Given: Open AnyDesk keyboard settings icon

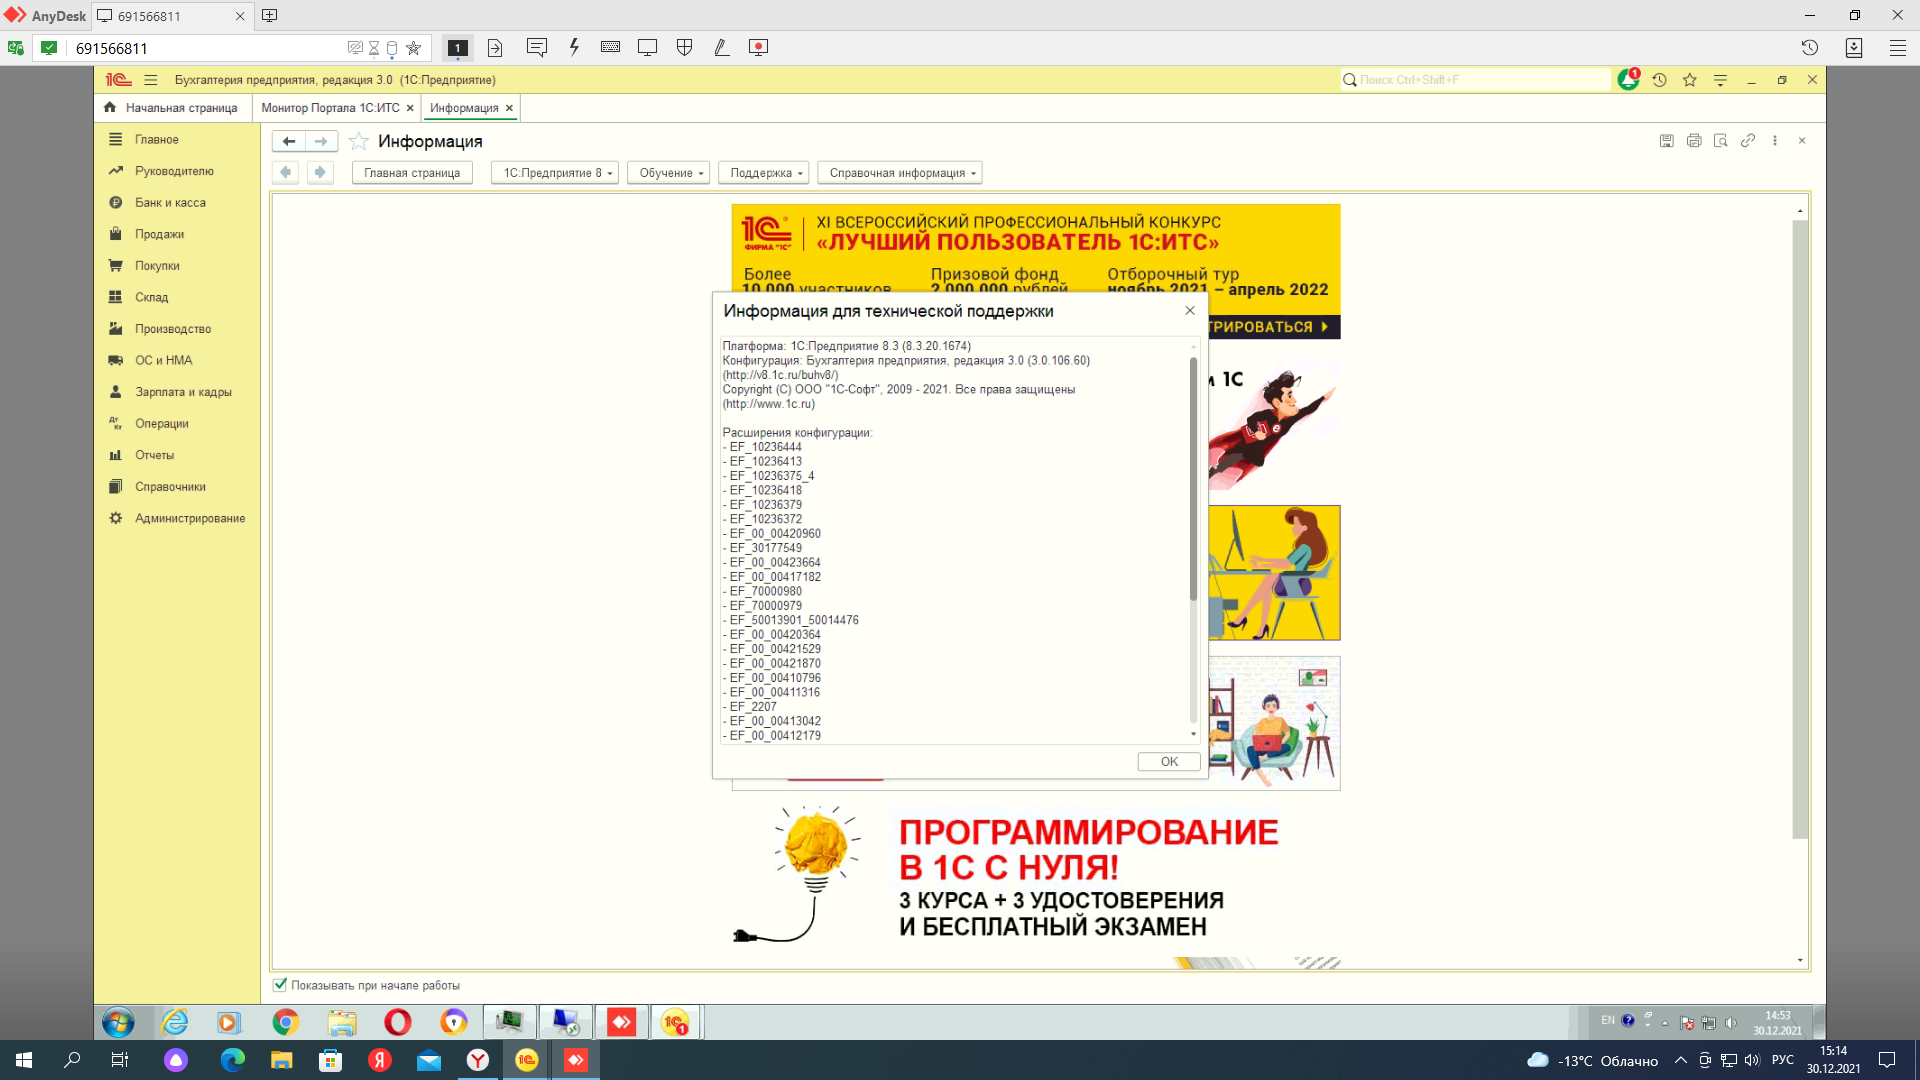Looking at the screenshot, I should 610,47.
